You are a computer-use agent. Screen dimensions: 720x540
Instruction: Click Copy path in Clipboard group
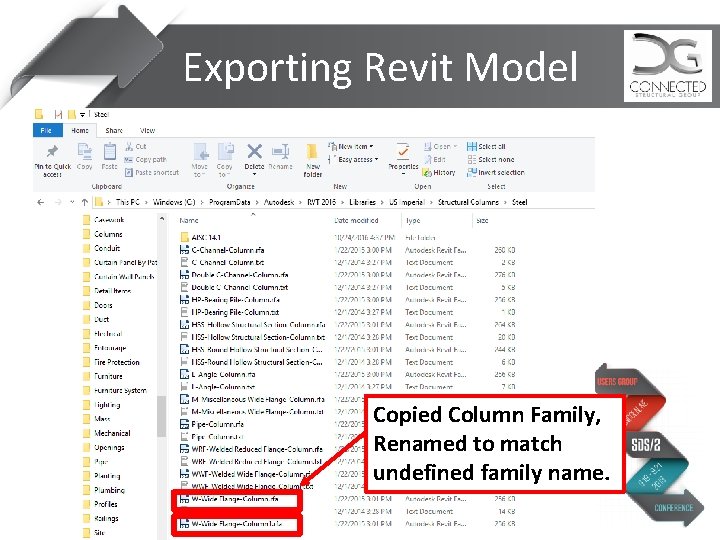(146, 159)
